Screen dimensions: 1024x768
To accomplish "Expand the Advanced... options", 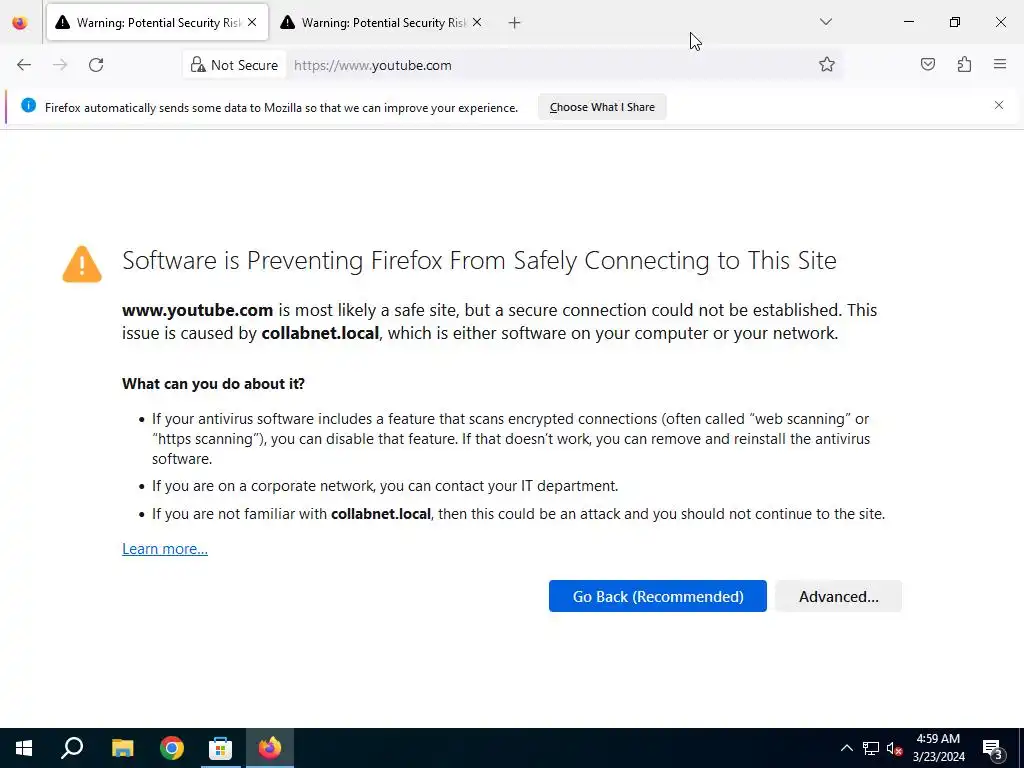I will 839,596.
